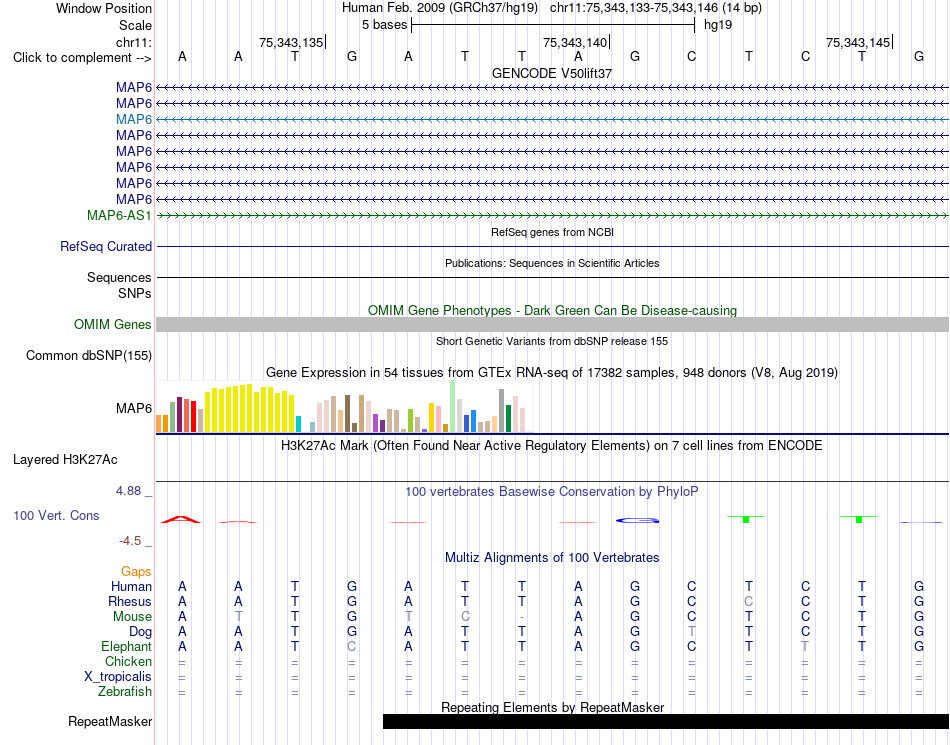Click the 75,343,145 ruler coordinate
This screenshot has width=950, height=745.
click(858, 42)
